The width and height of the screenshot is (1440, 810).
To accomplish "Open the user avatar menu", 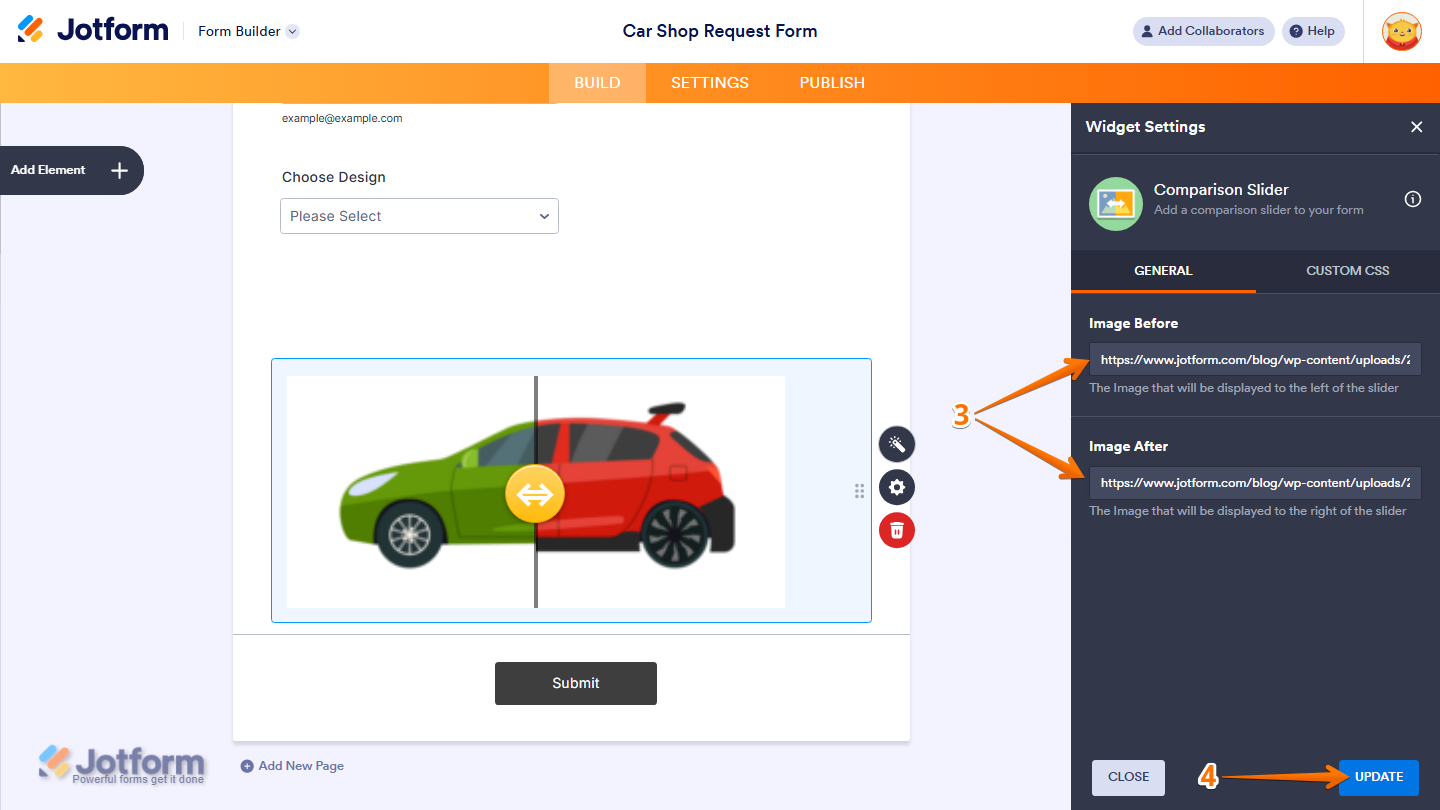I will tap(1401, 31).
